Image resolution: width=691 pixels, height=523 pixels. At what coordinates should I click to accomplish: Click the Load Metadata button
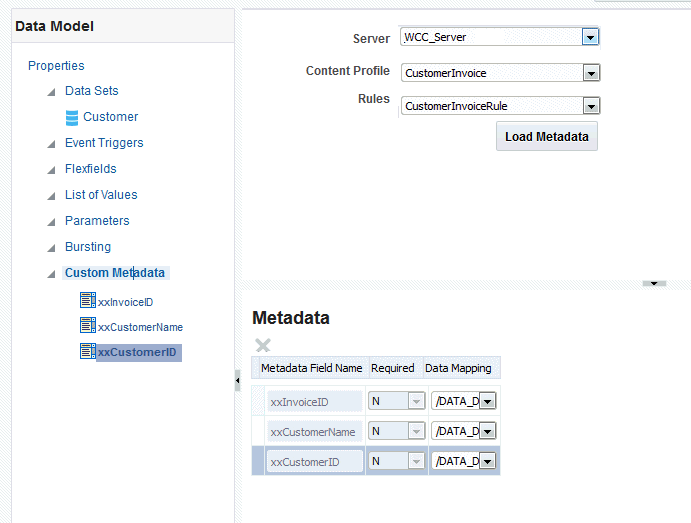[x=546, y=137]
